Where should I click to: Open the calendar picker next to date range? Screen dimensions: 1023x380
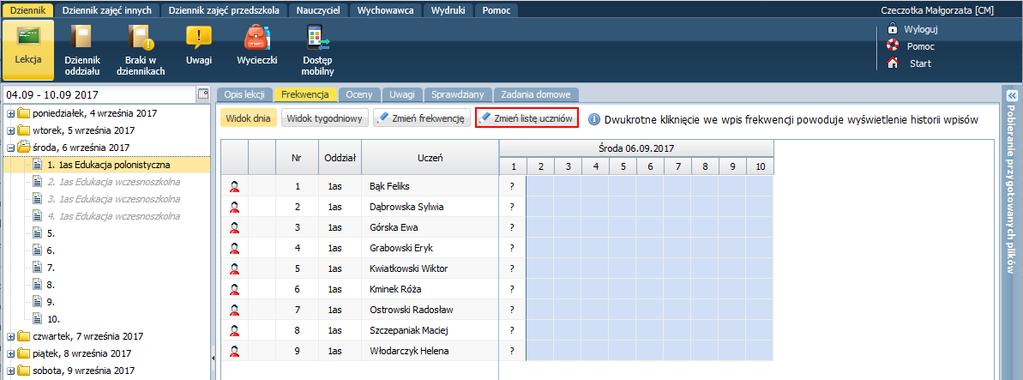click(203, 94)
